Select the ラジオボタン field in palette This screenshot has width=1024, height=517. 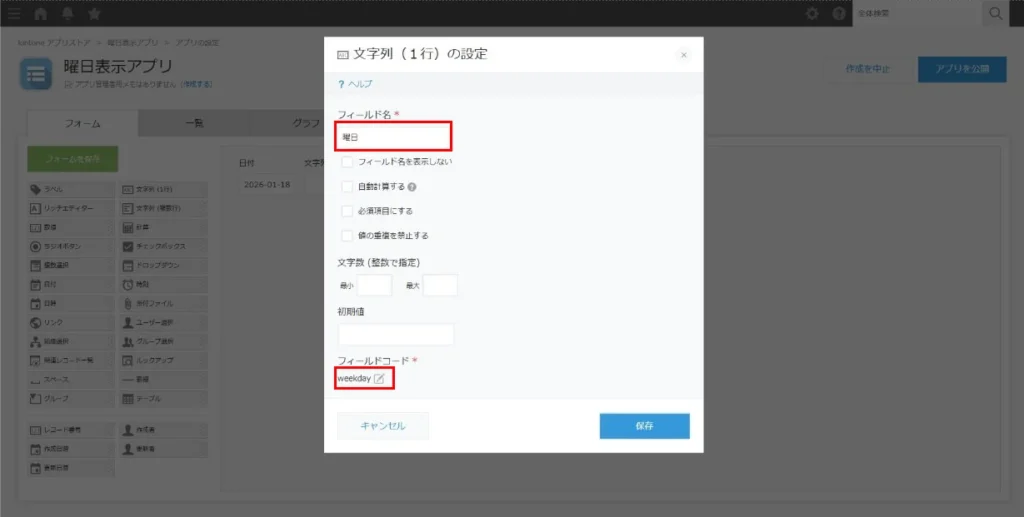[71, 247]
